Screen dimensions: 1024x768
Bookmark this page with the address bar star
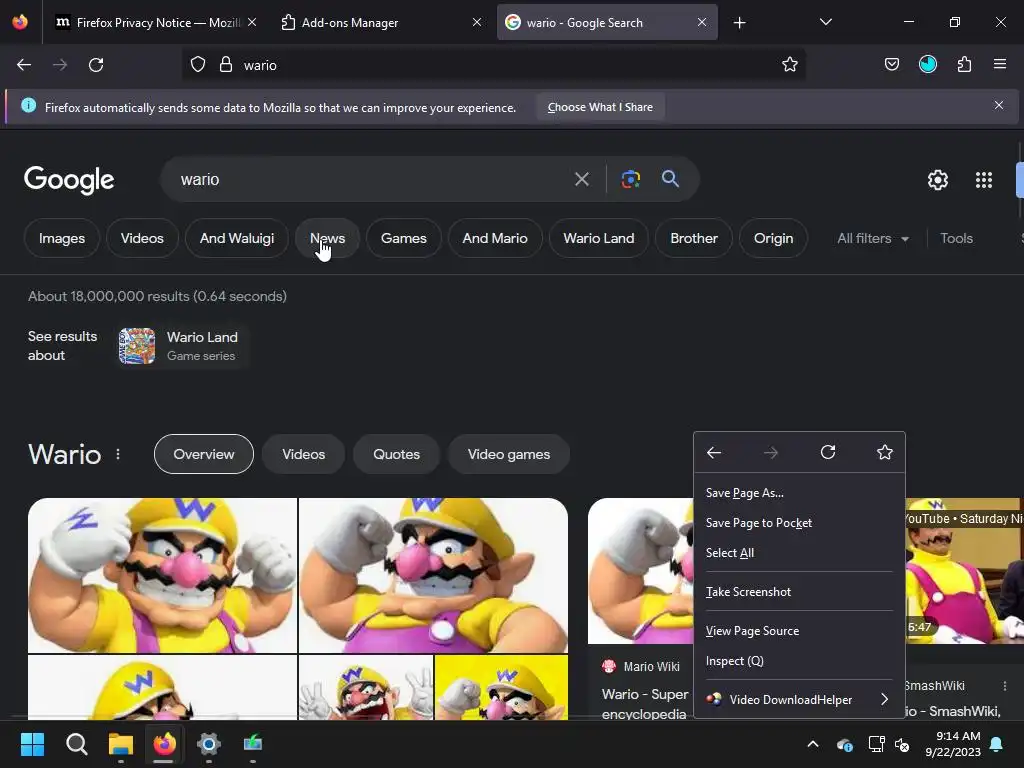(790, 65)
